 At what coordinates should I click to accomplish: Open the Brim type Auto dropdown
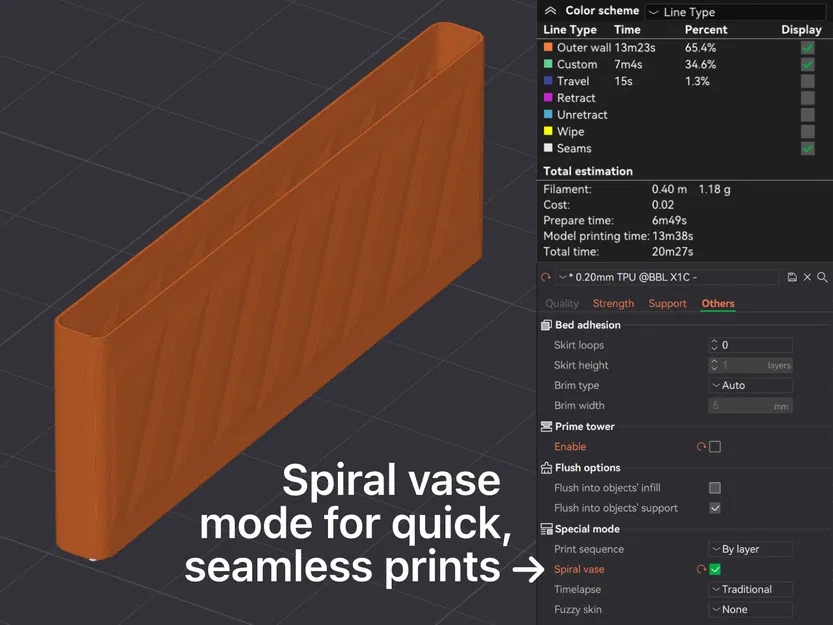[751, 385]
